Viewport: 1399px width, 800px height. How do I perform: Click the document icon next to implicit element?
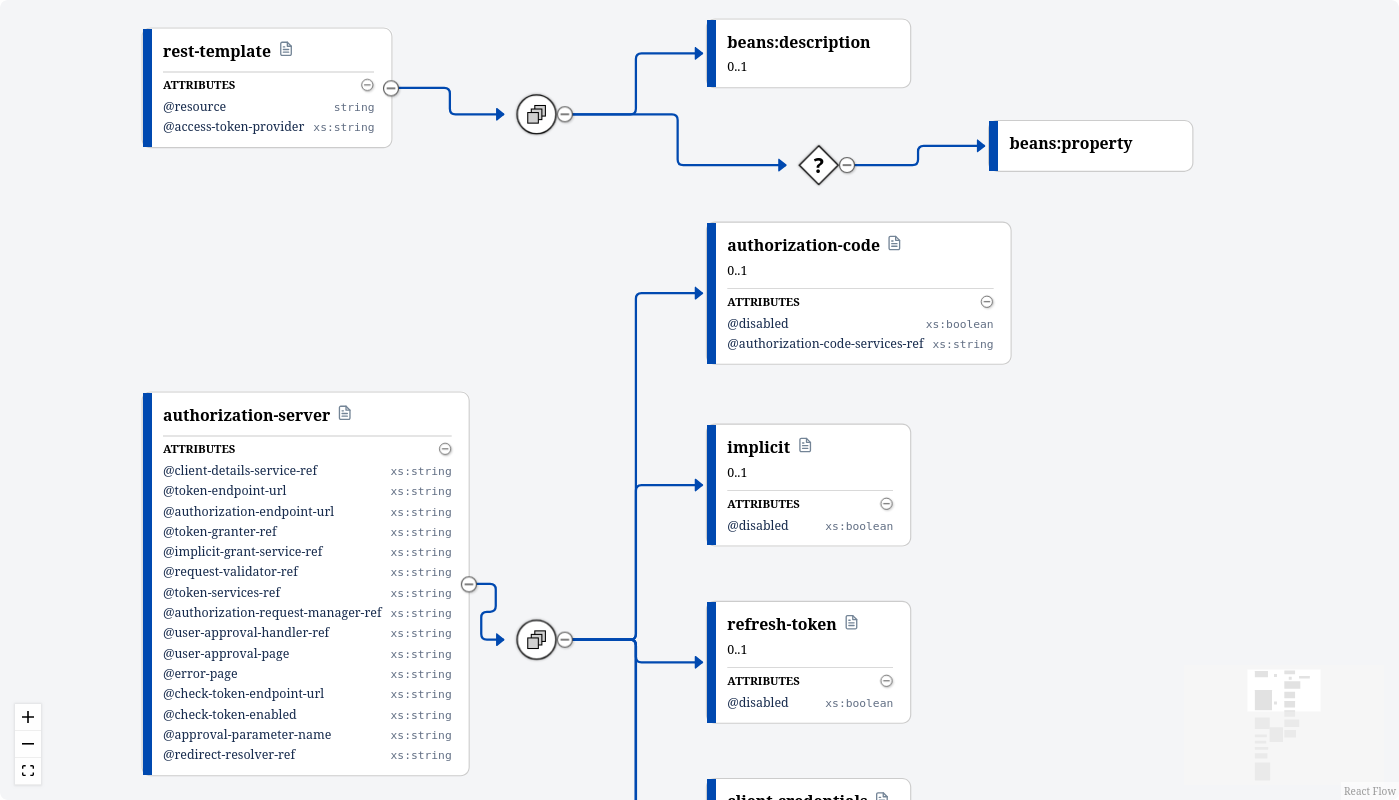pyautogui.click(x=805, y=445)
